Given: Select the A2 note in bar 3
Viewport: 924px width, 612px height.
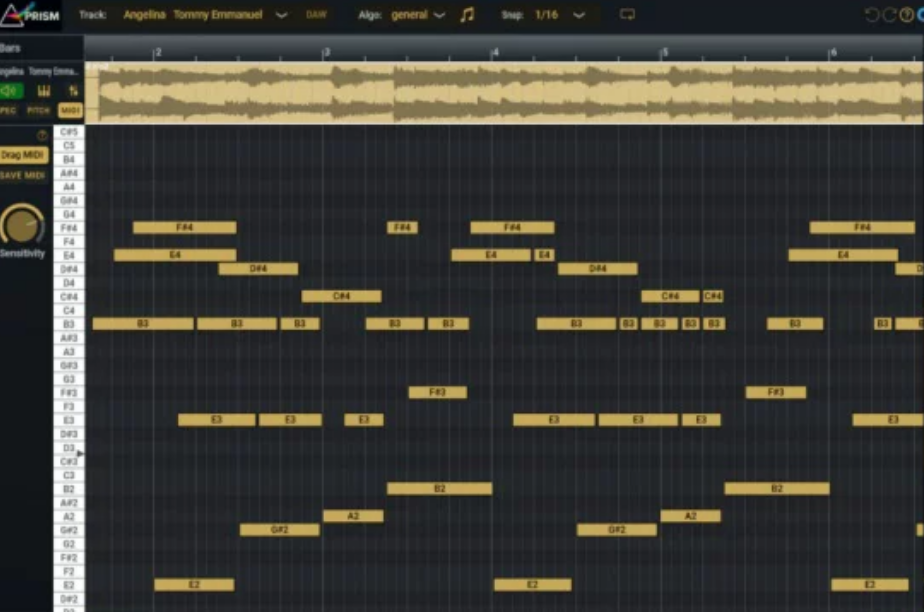Looking at the screenshot, I should coord(353,516).
